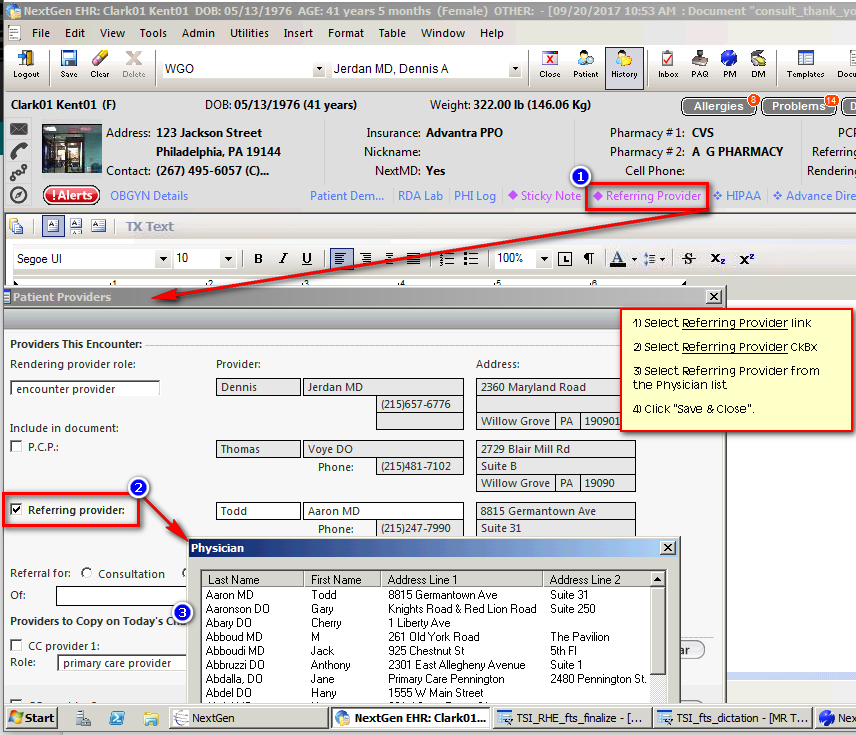This screenshot has height=735, width=856.
Task: Open the DM toolbar icon
Action: pyautogui.click(x=758, y=64)
